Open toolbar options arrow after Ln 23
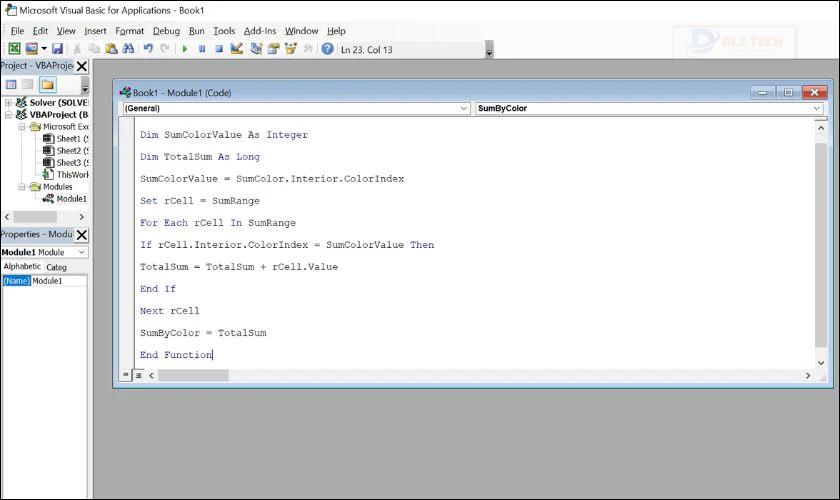This screenshot has height=500, width=840. 489,50
